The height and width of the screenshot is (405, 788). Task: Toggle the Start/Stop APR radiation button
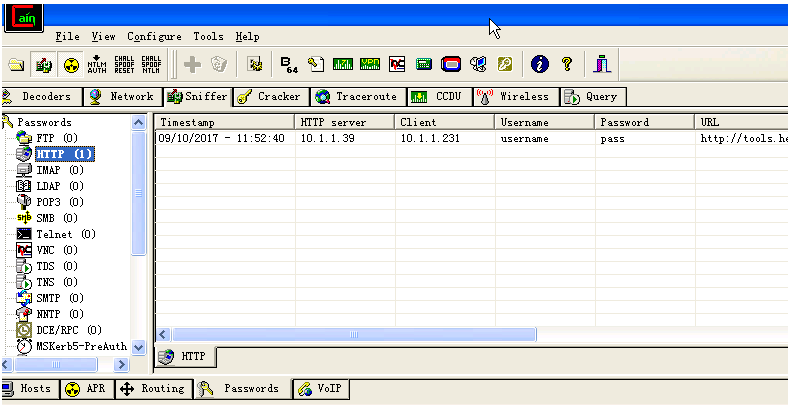coord(71,64)
